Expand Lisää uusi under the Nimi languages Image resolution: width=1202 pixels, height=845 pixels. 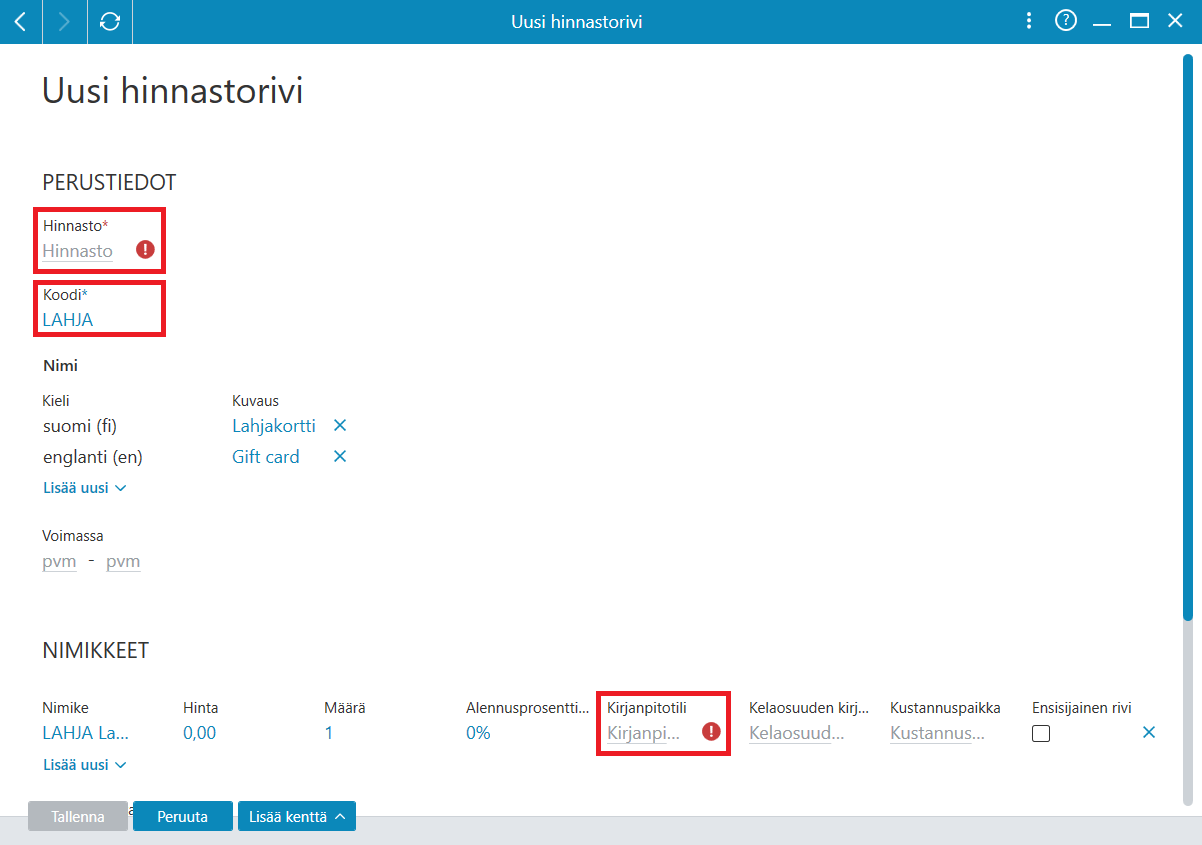point(85,488)
